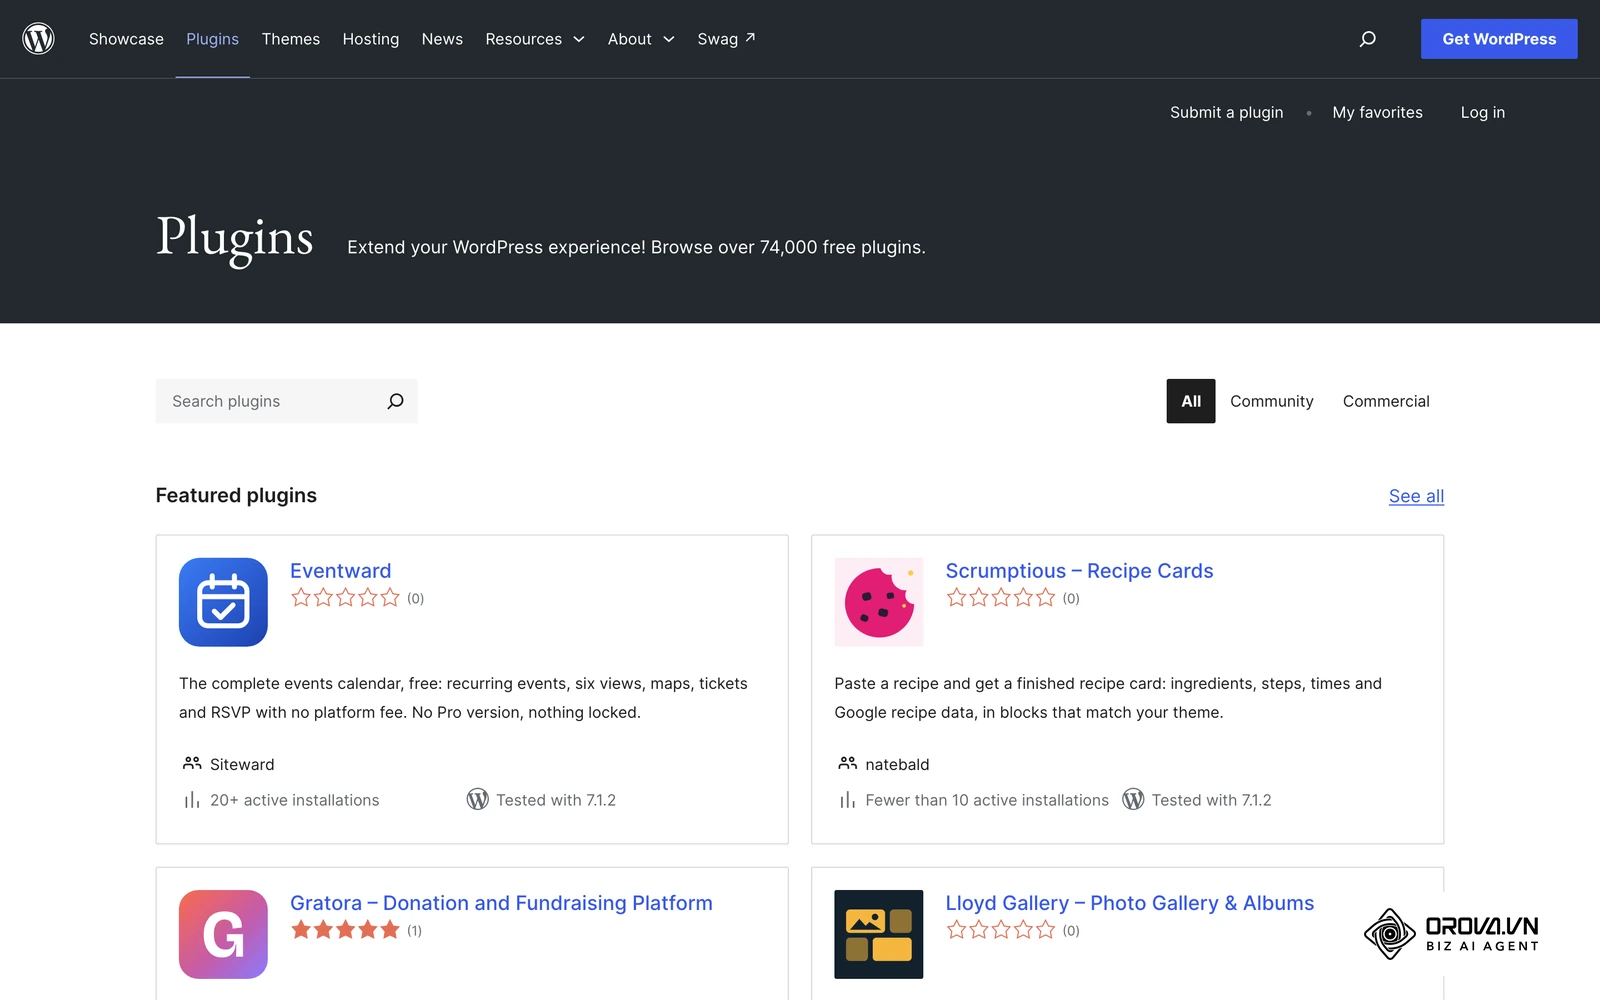1600x1000 pixels.
Task: Open Submit a plugin link
Action: pos(1227,112)
